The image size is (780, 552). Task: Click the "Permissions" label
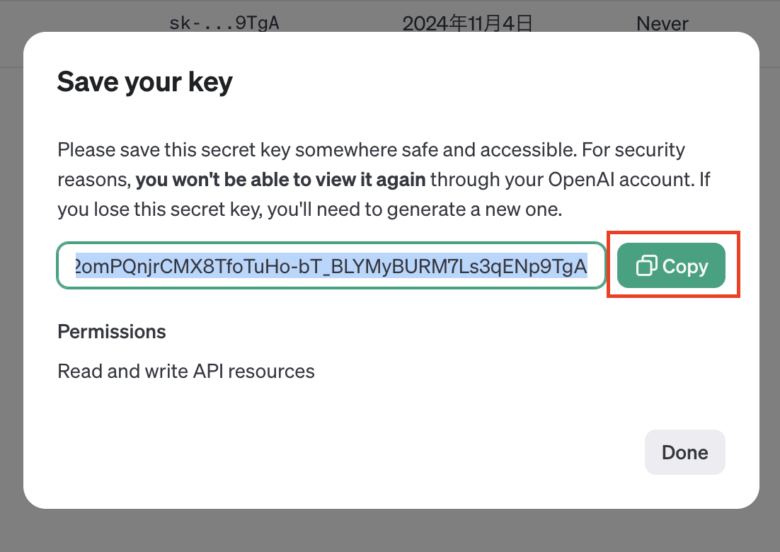111,331
